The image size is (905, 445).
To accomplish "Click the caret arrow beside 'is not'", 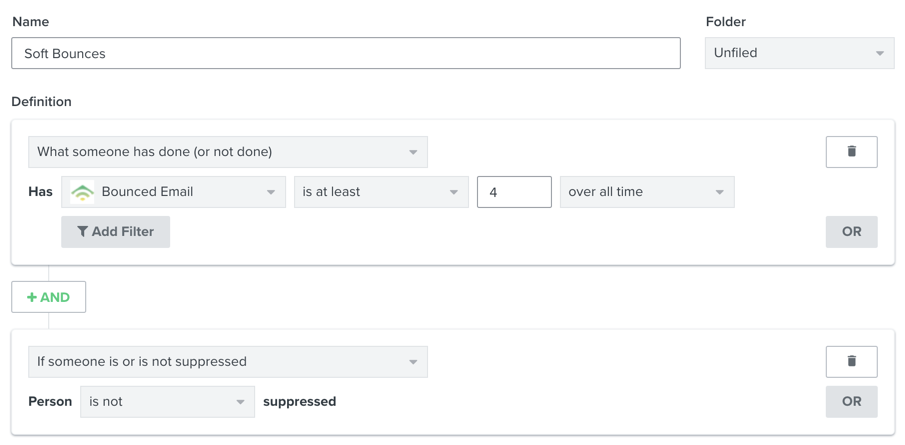I will [240, 402].
